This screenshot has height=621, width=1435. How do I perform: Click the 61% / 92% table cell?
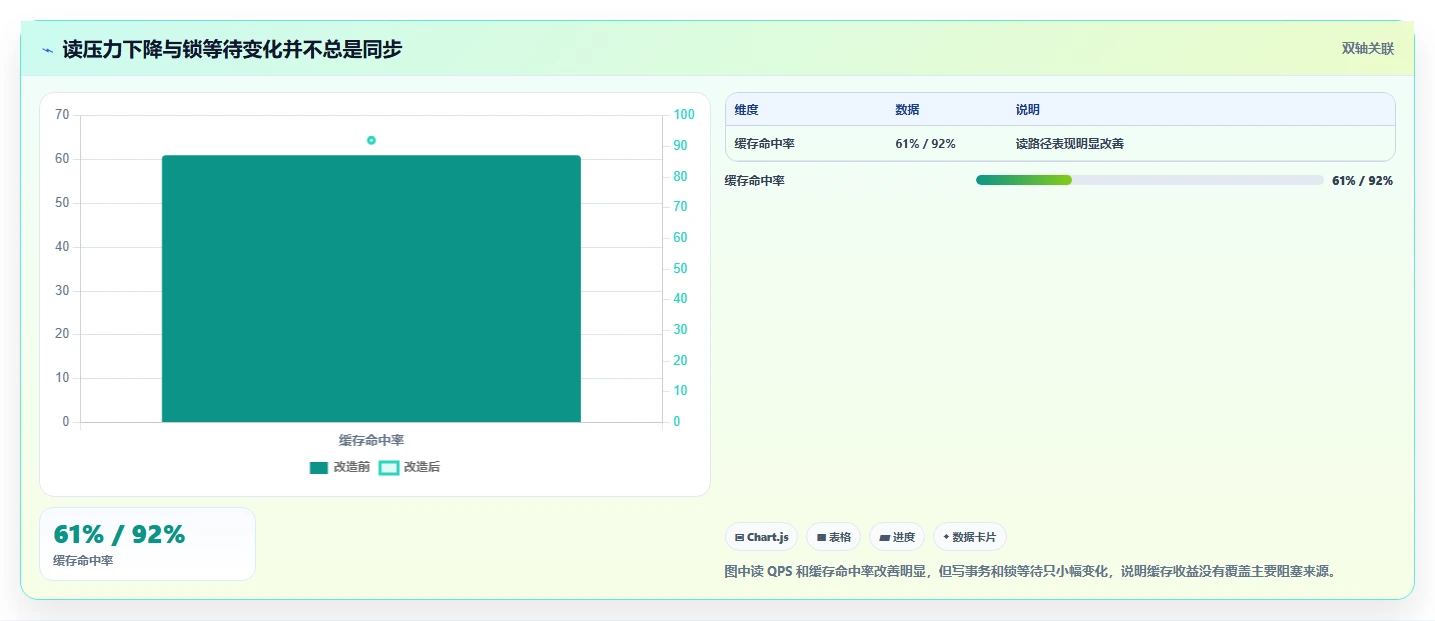click(925, 144)
